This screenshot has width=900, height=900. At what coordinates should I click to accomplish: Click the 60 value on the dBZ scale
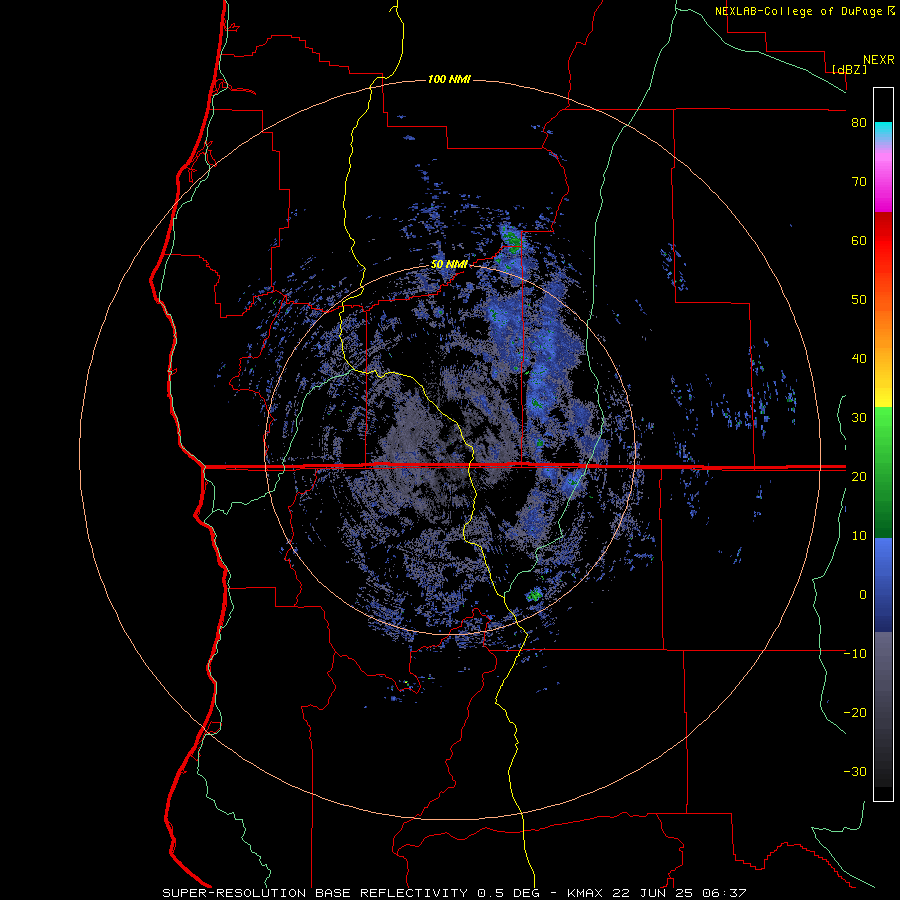tap(859, 240)
